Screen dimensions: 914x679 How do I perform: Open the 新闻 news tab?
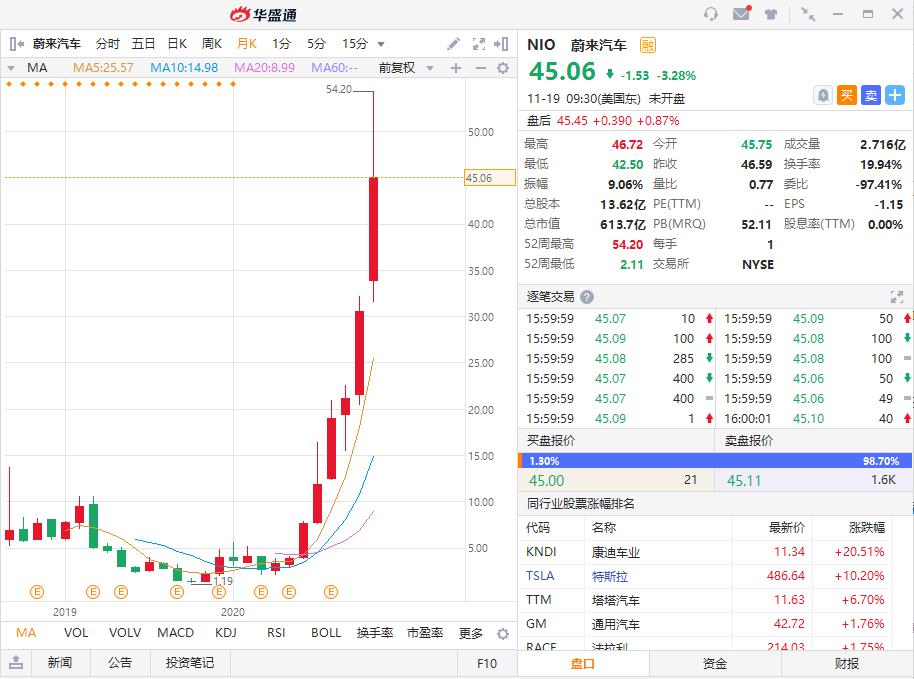[x=59, y=663]
